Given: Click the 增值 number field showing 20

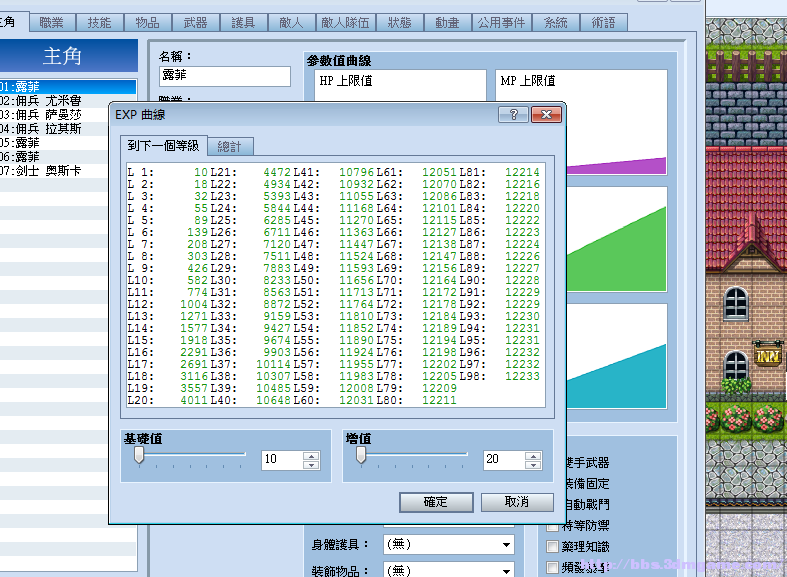Looking at the screenshot, I should pos(503,460).
